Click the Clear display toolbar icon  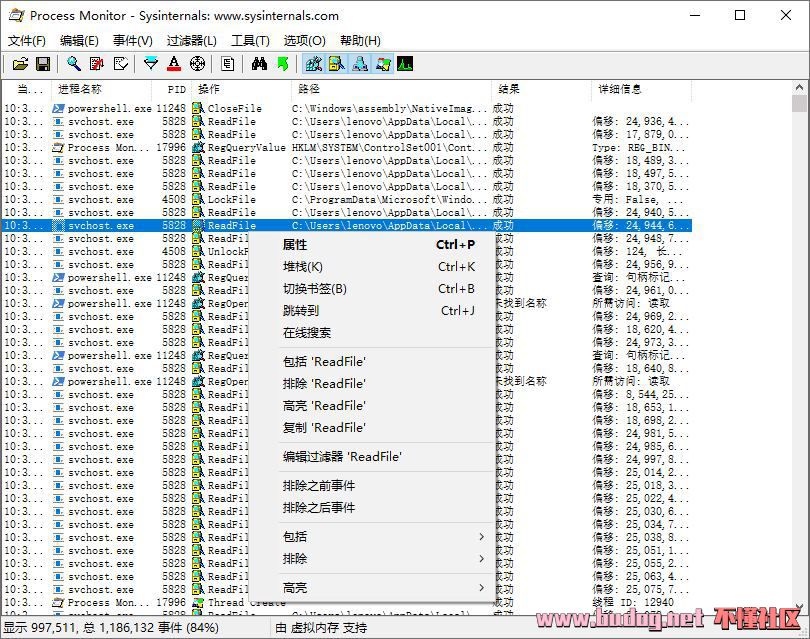[x=121, y=64]
